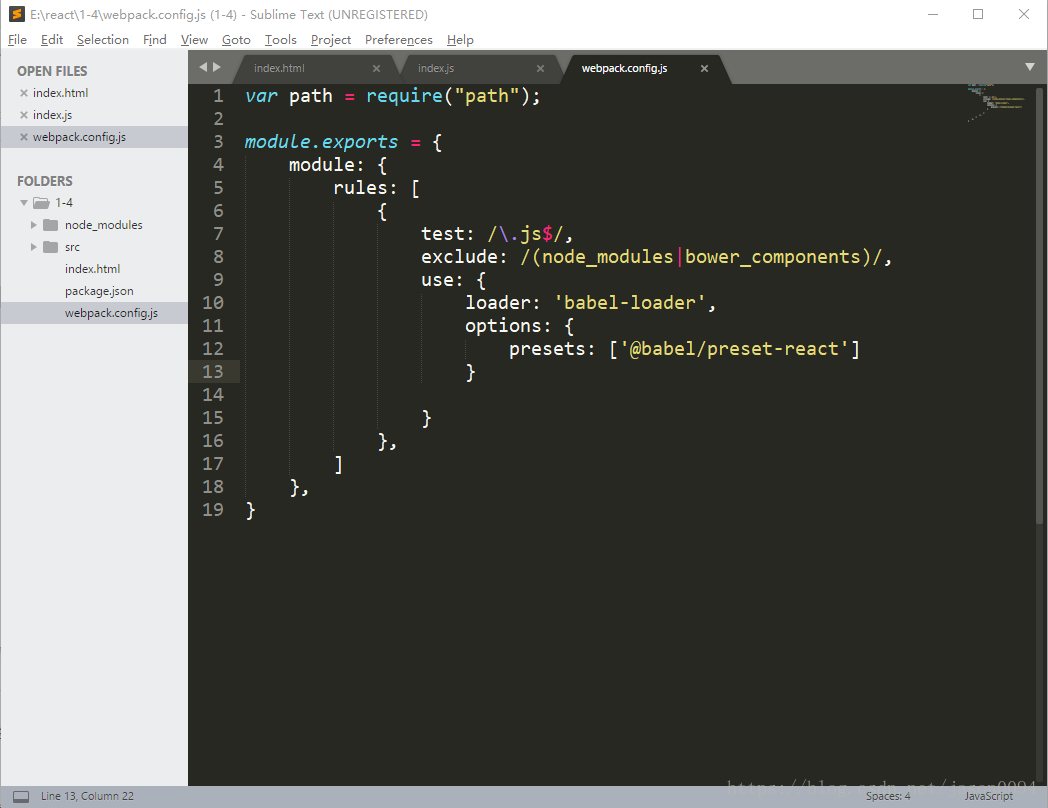Click the vertical editor scrollbar
Image resolution: width=1048 pixels, height=808 pixels.
1039,305
